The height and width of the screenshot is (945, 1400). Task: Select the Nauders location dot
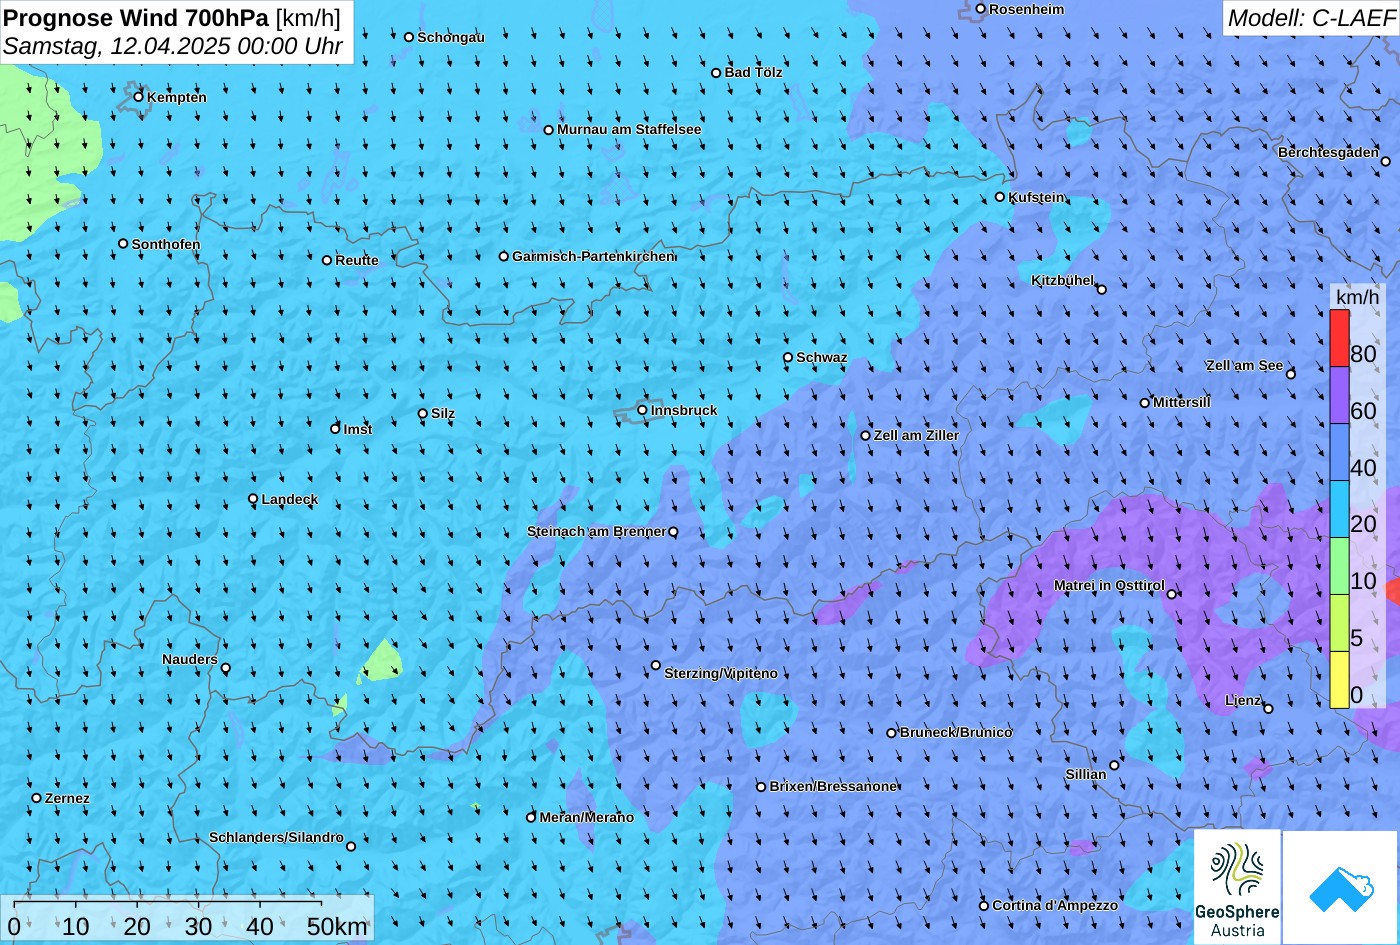[x=226, y=668]
